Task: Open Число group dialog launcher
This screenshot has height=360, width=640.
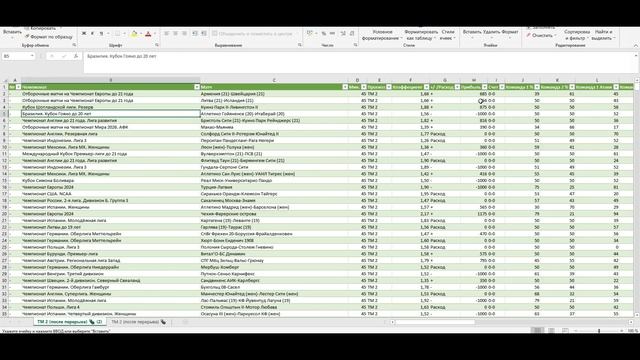Action: 356,45
